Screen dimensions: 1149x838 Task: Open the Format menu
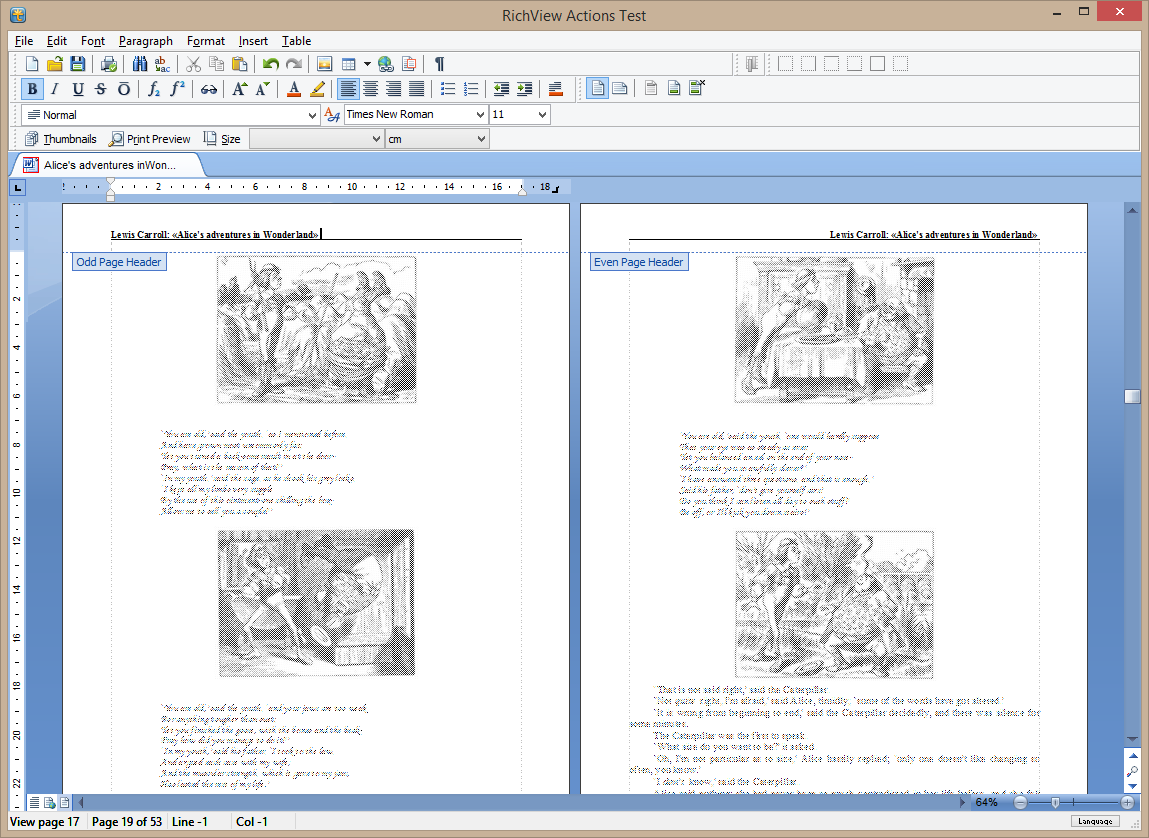pyautogui.click(x=205, y=41)
